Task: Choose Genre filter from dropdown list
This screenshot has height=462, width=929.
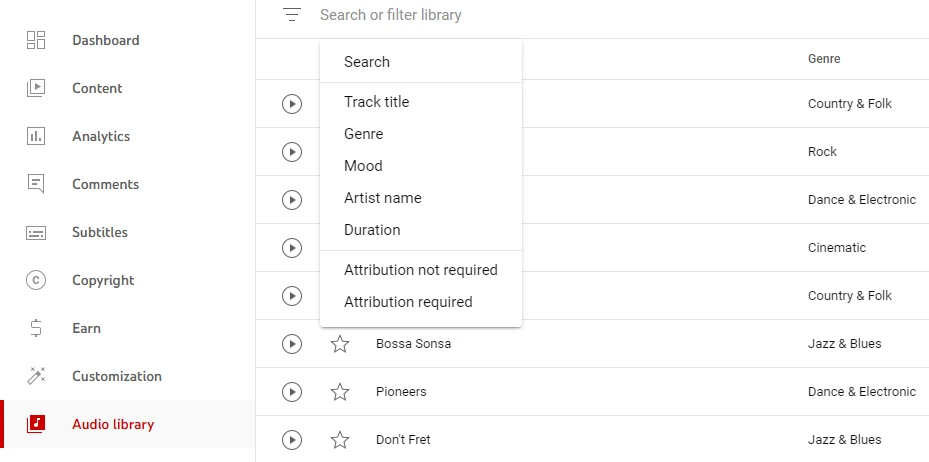Action: tap(421, 134)
